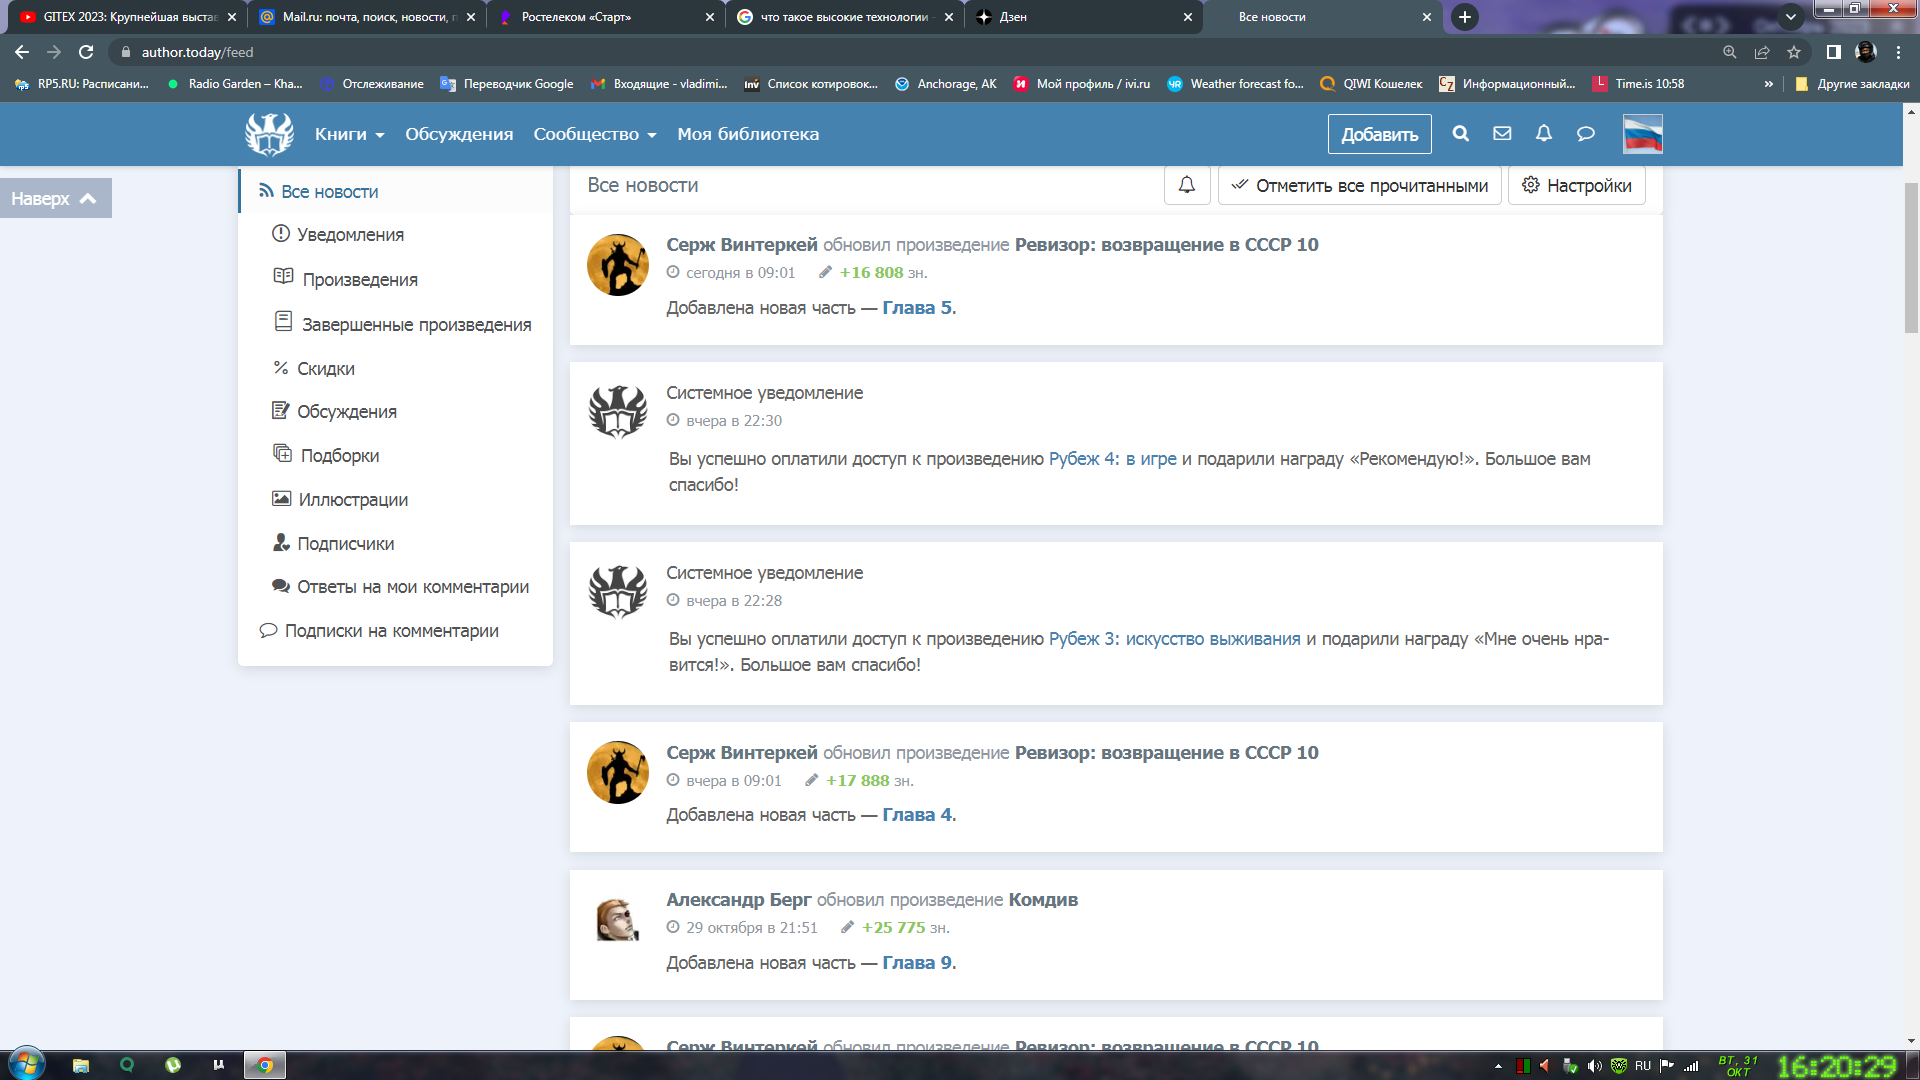Viewport: 1920px width, 1080px height.
Task: Open the header notifications bell icon
Action: [x=1544, y=134]
